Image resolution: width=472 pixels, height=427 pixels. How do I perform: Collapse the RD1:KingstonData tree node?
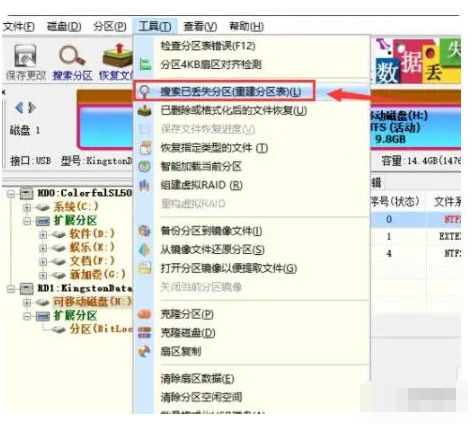click(x=11, y=289)
